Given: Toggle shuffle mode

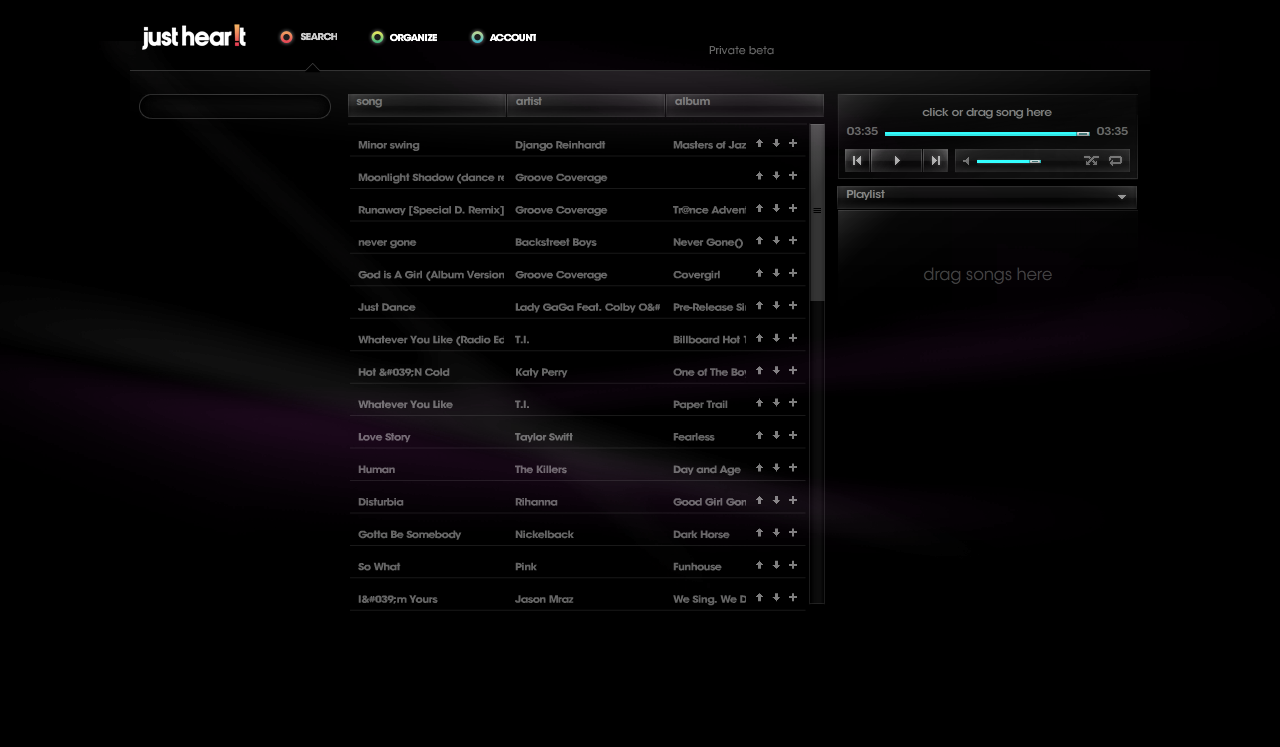Looking at the screenshot, I should click(1091, 160).
